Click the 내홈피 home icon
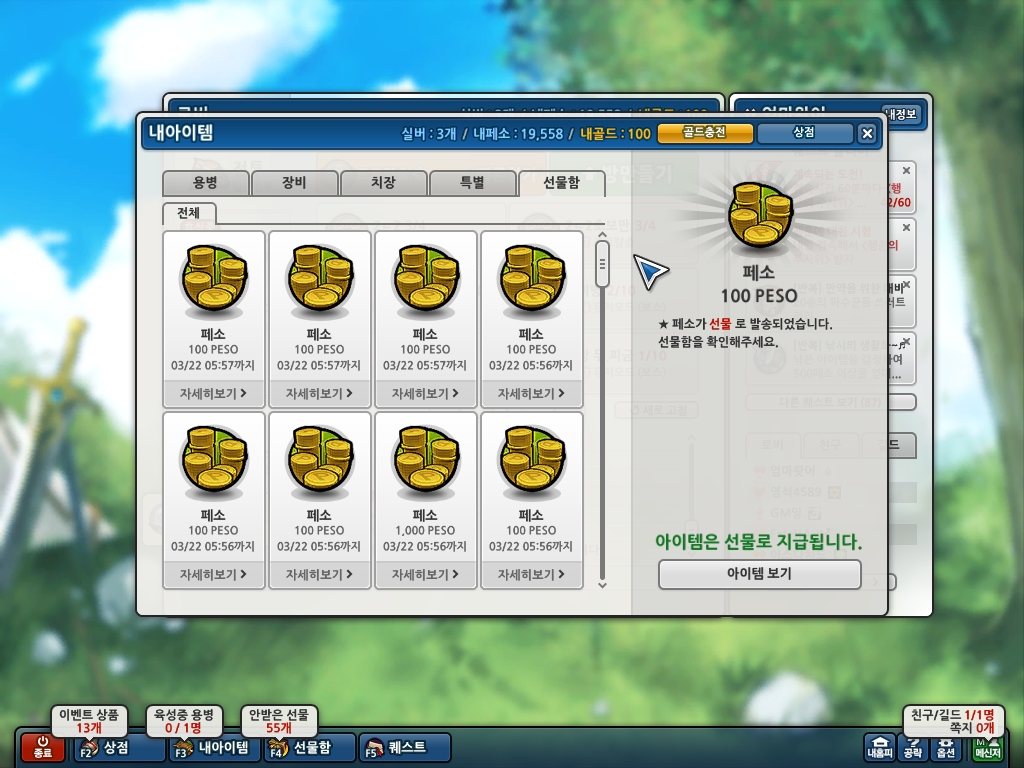The width and height of the screenshot is (1024, 768). 879,747
